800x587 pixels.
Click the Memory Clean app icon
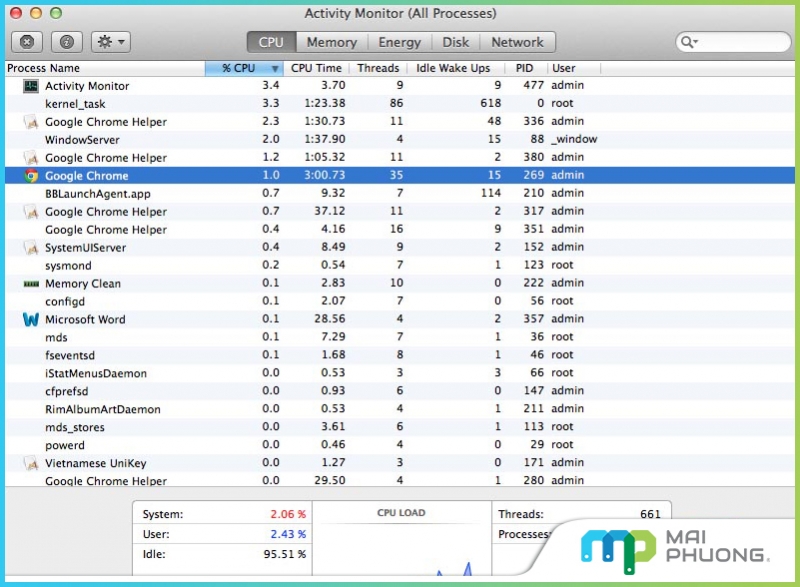[31, 284]
